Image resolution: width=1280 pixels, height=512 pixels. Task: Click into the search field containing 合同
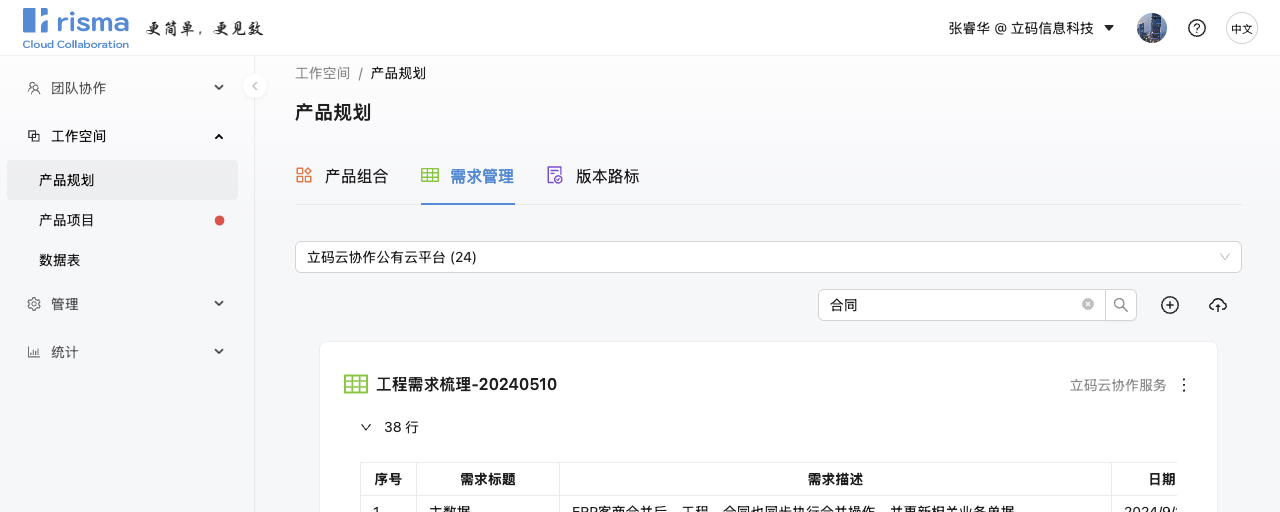[x=950, y=305]
